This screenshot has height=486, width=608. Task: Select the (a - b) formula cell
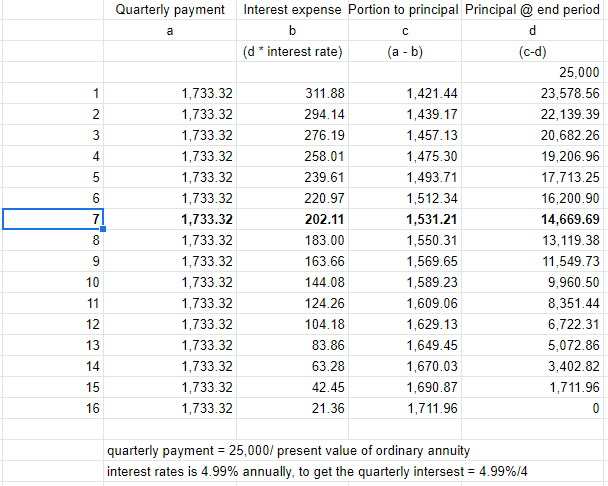point(405,52)
